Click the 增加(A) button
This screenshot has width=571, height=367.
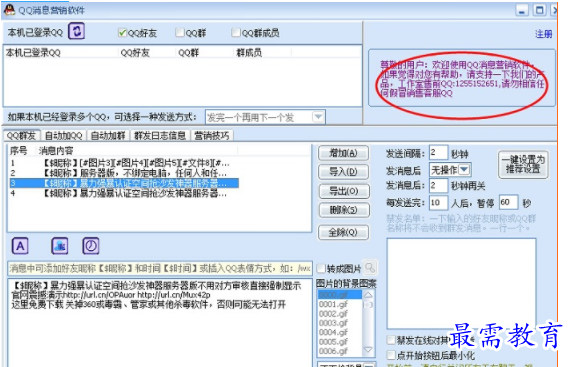click(x=343, y=153)
